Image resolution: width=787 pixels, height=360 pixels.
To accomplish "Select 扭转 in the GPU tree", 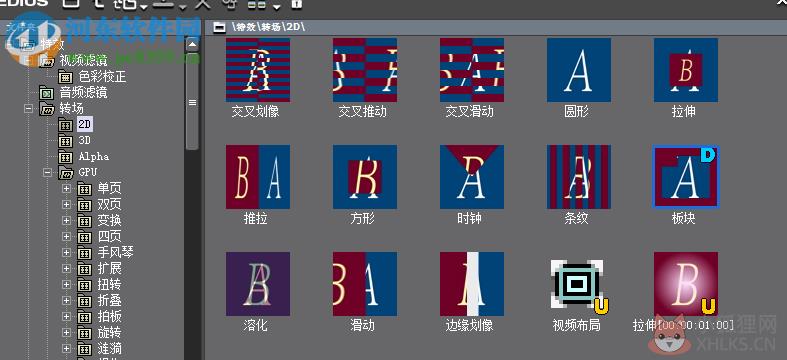I will tap(109, 285).
